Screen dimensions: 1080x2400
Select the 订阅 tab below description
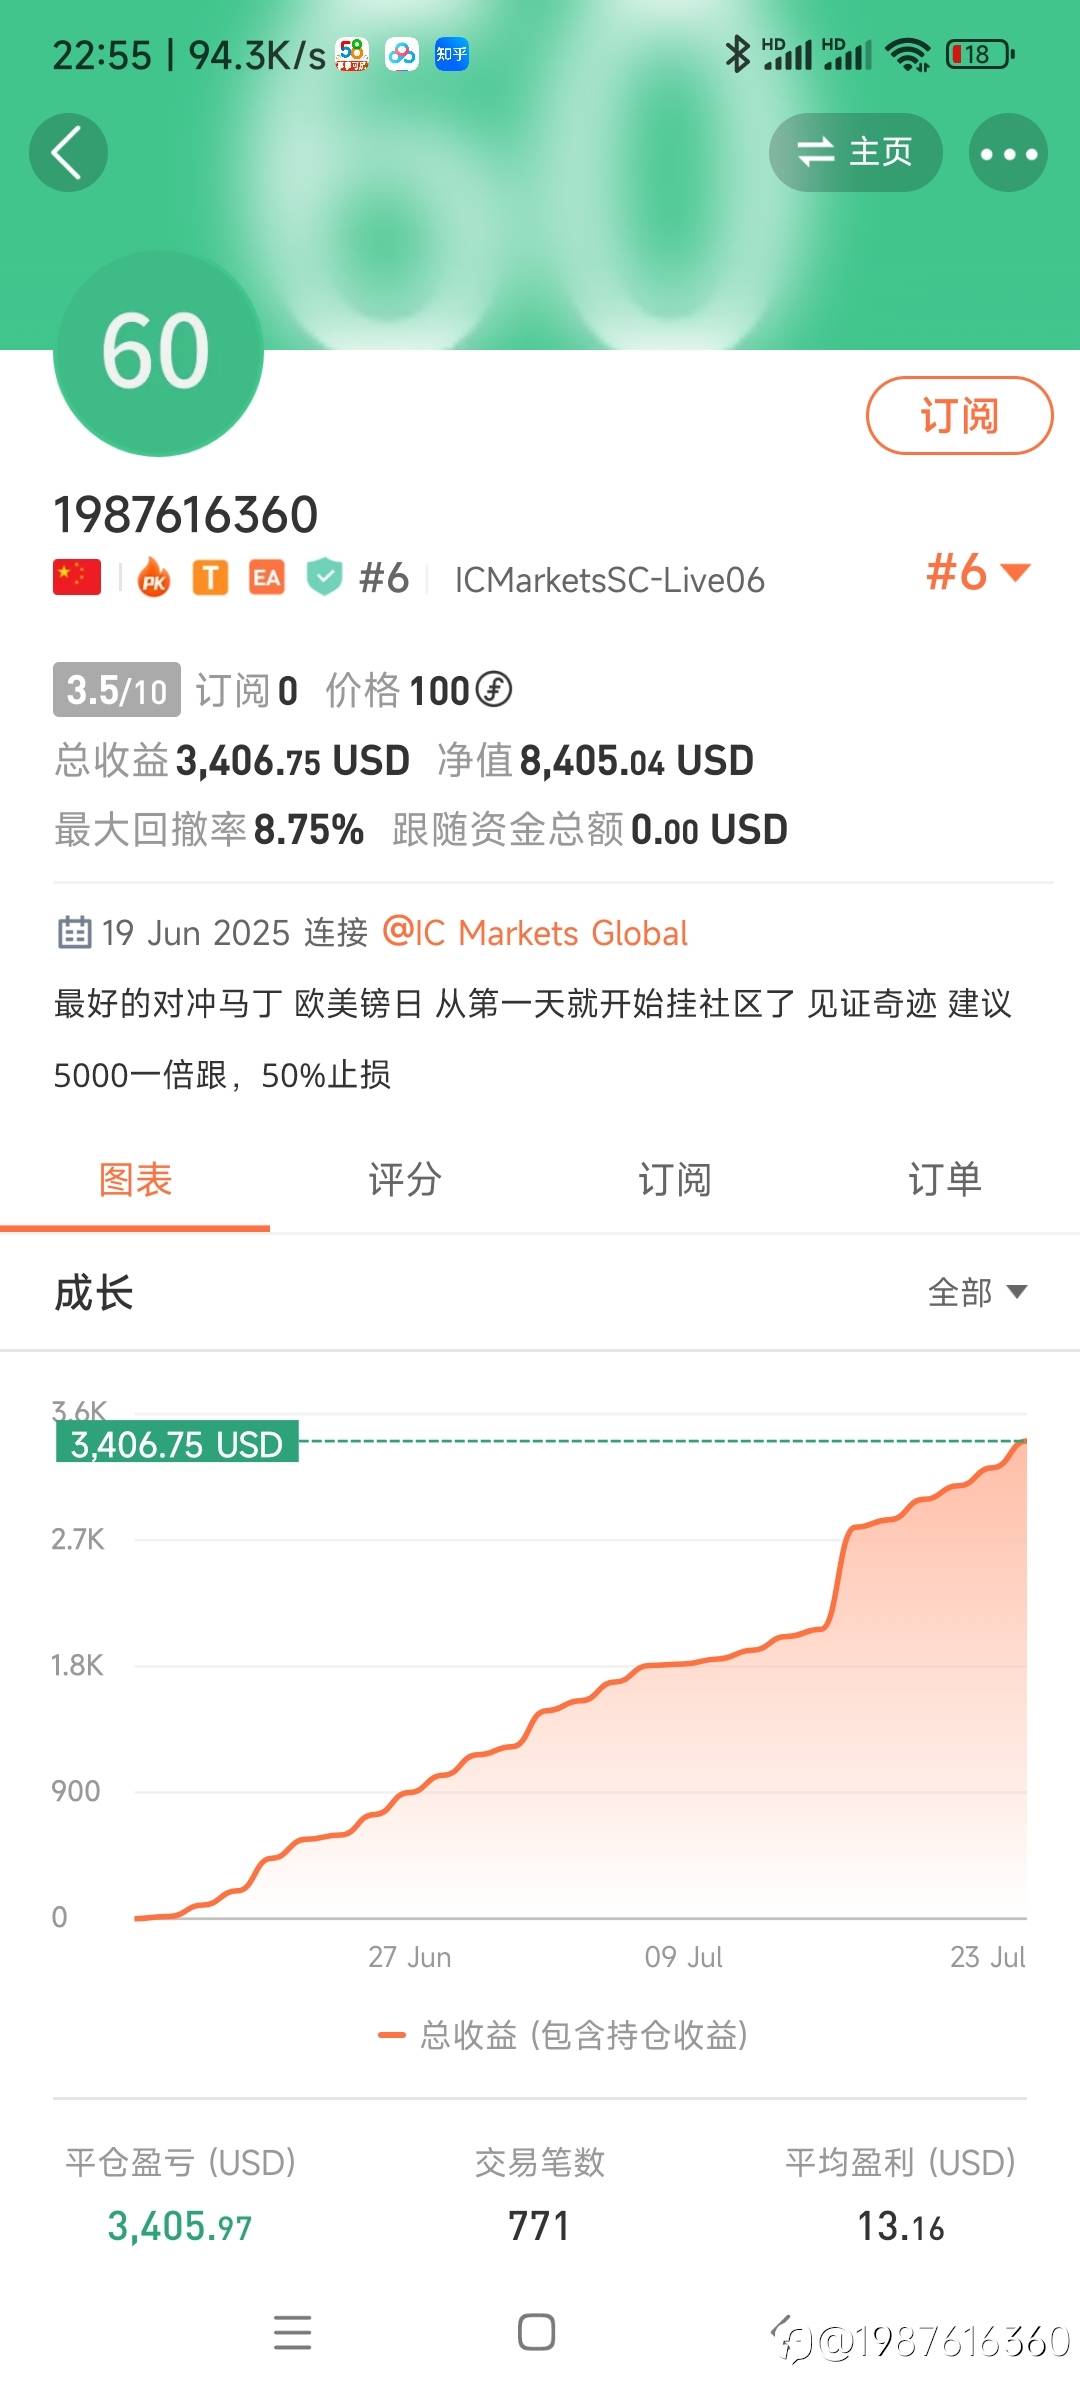[675, 1180]
